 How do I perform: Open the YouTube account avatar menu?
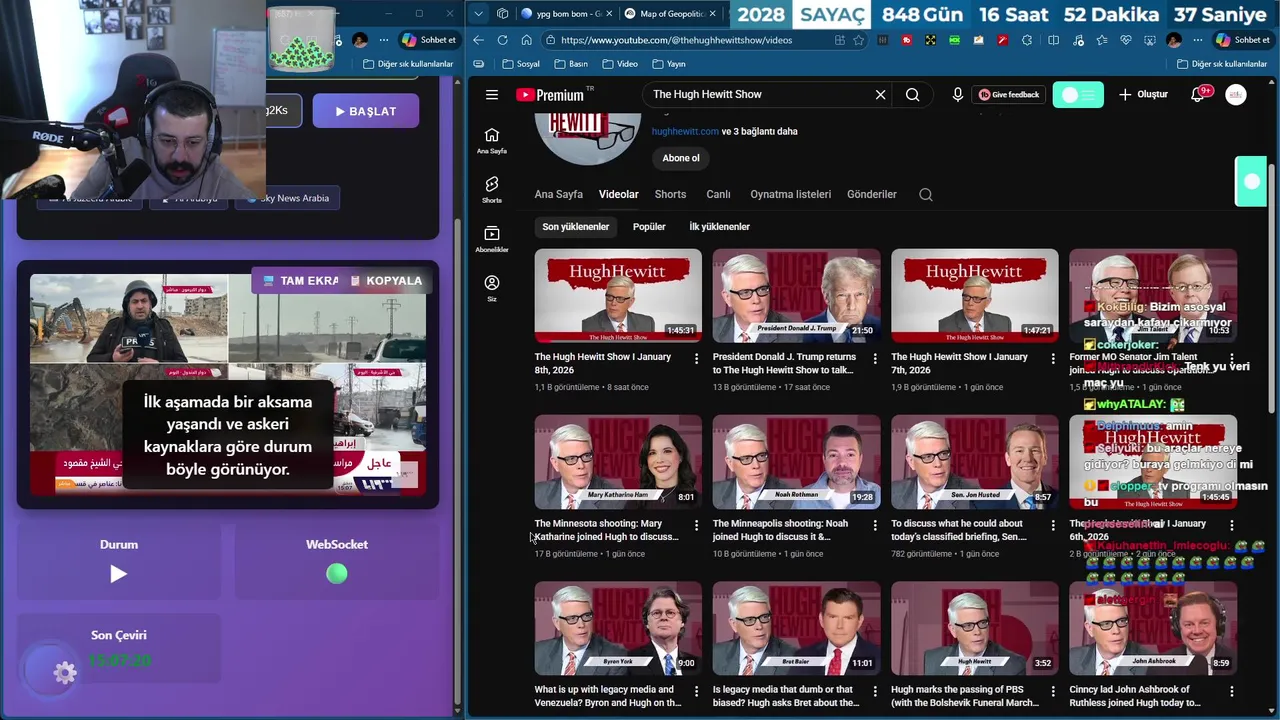[x=1236, y=95]
